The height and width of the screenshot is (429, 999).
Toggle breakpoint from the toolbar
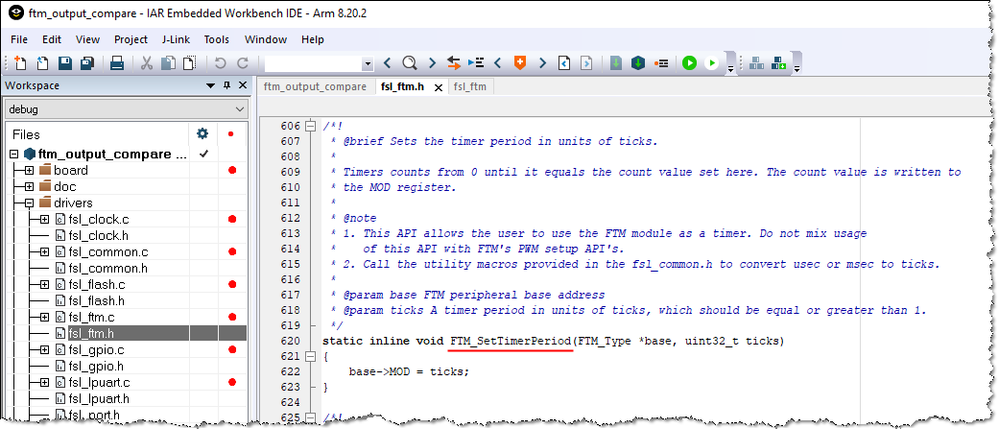point(661,63)
